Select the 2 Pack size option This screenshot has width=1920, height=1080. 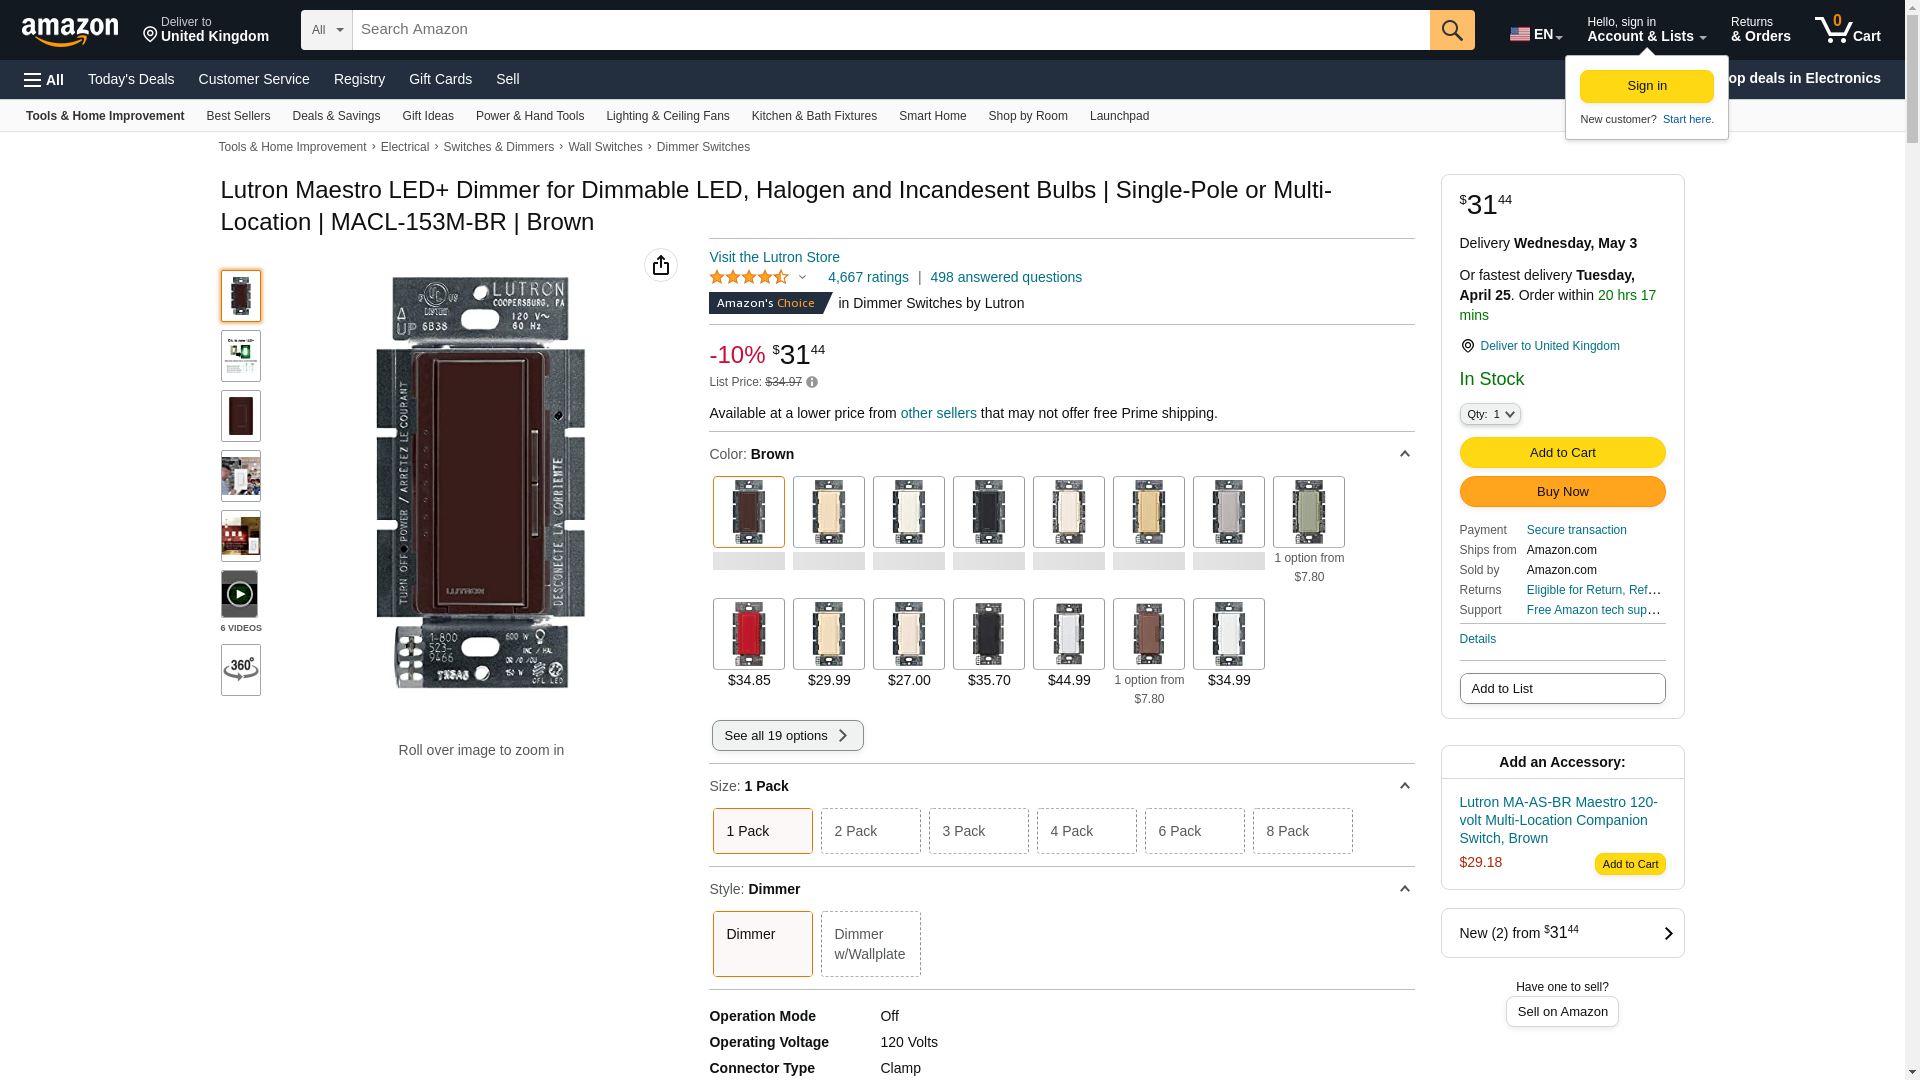pos(870,831)
